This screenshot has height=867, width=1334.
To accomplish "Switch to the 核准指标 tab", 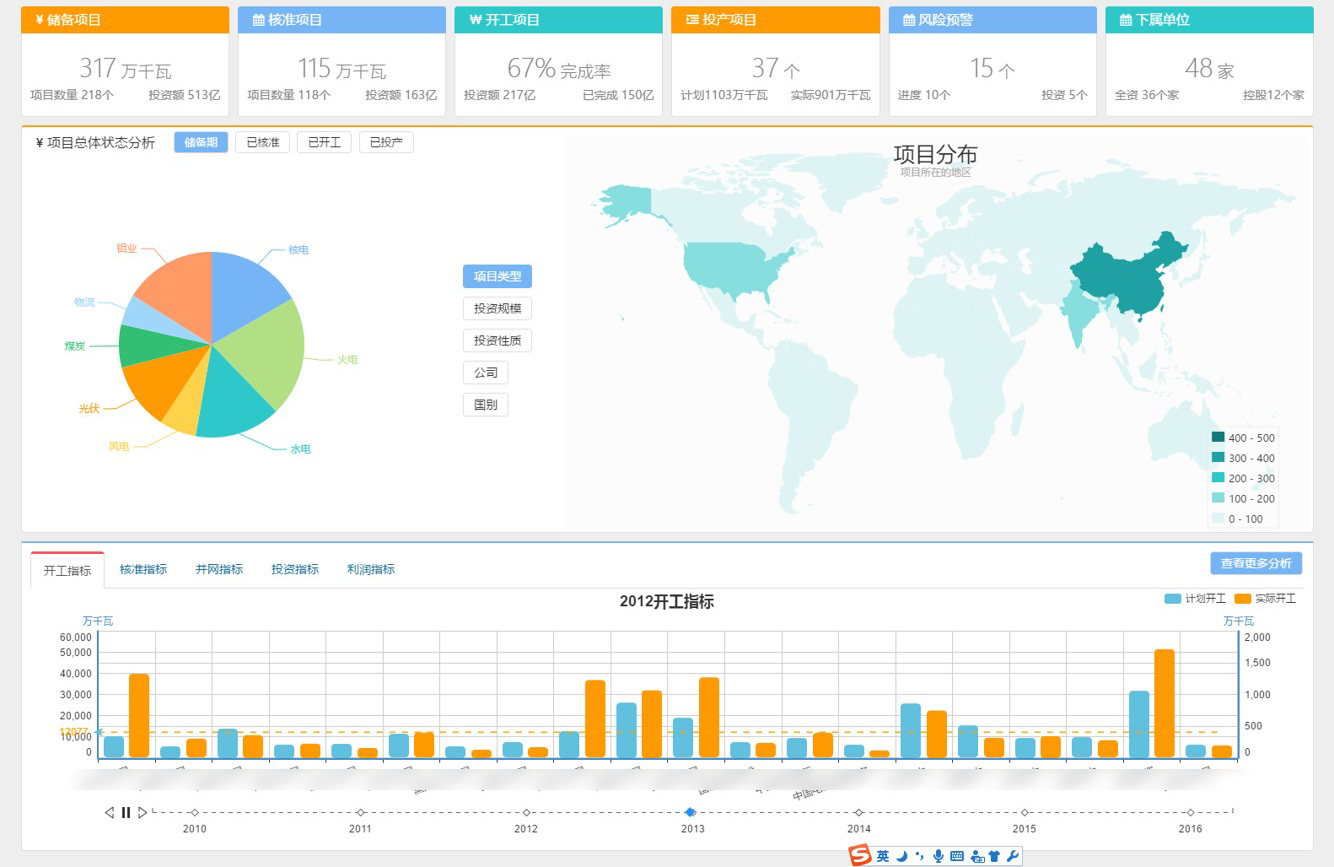I will pyautogui.click(x=143, y=569).
